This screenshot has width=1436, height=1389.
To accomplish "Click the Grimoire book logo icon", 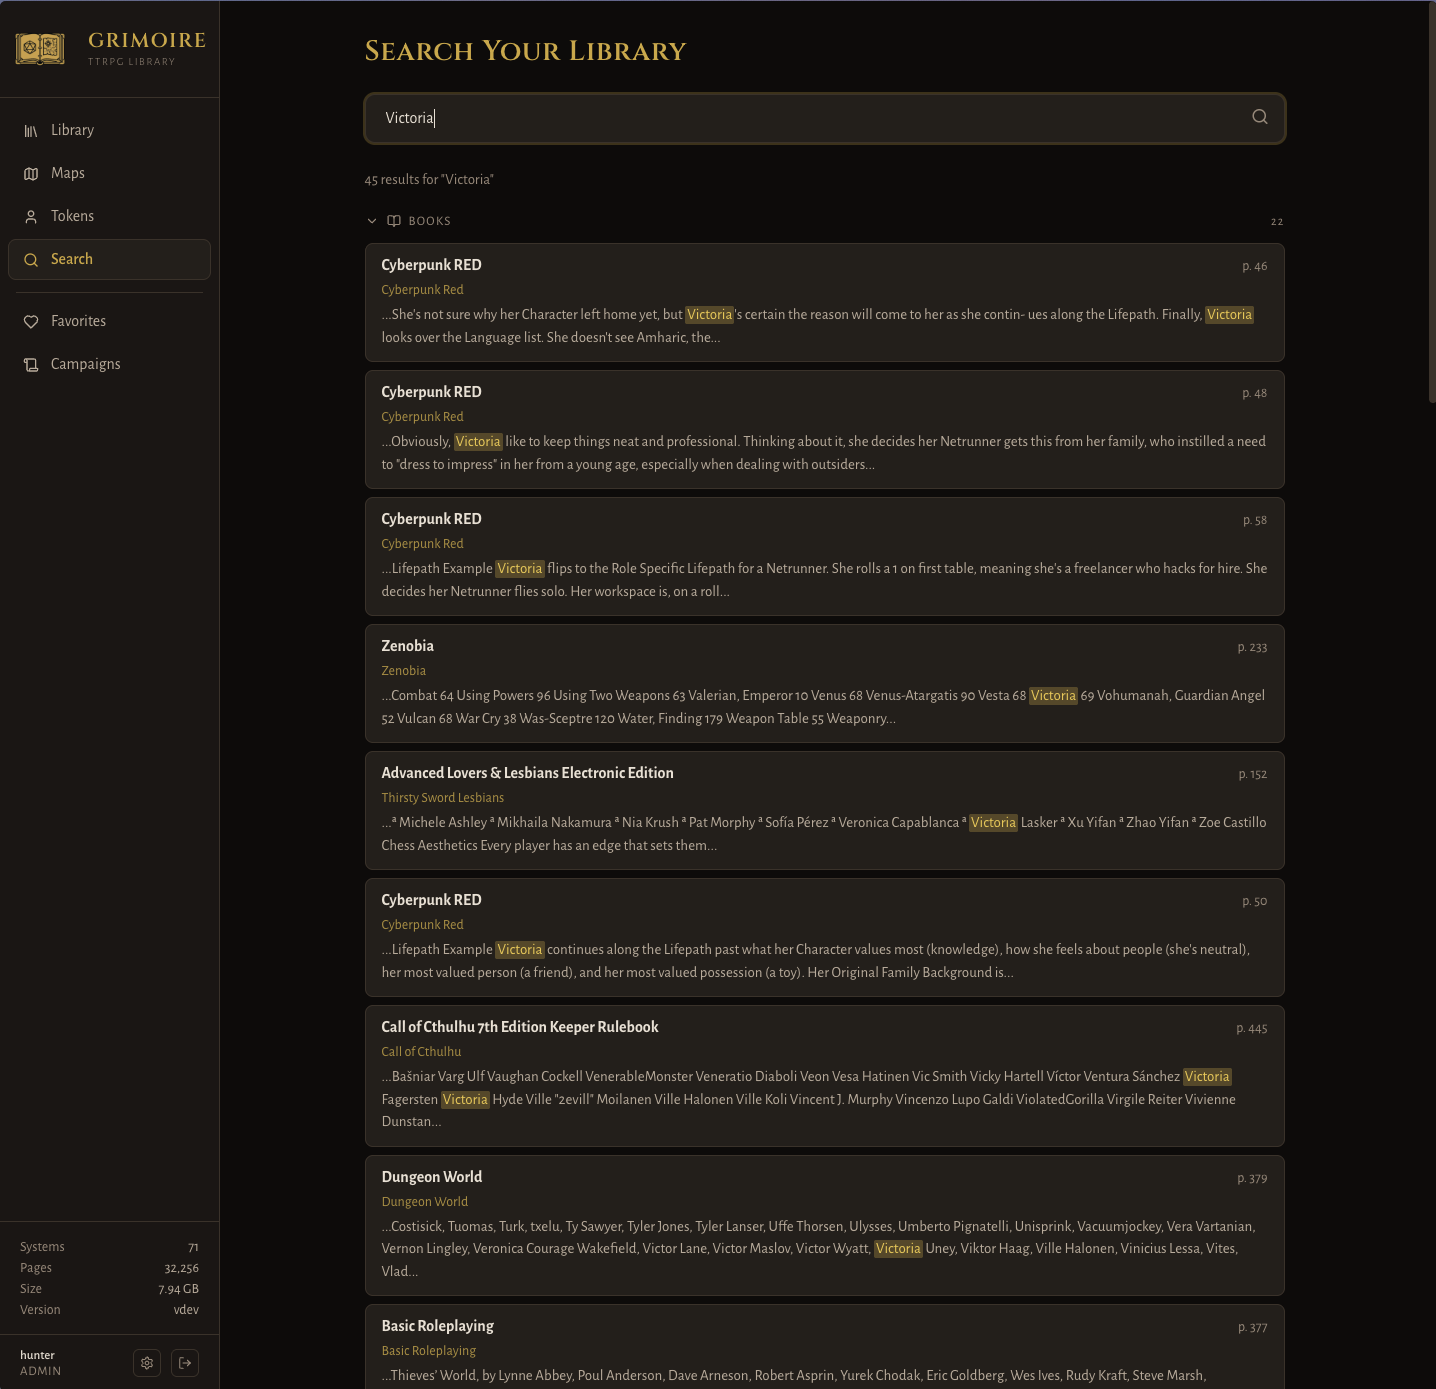I will pyautogui.click(x=40, y=48).
